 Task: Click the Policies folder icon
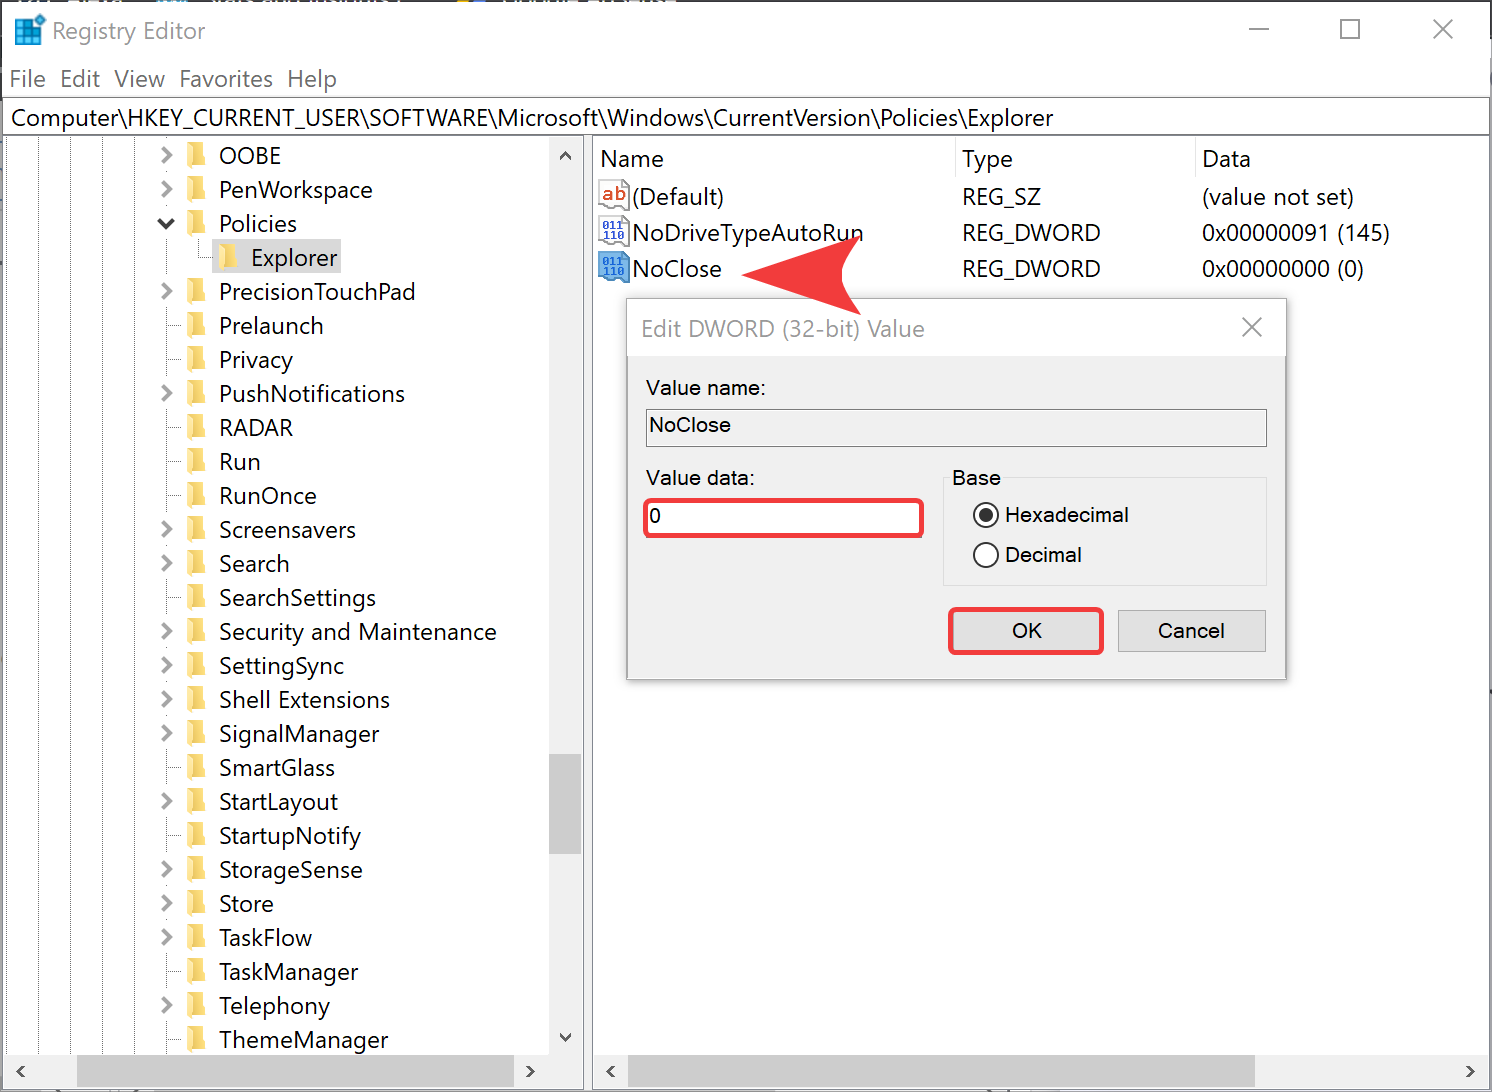click(x=198, y=223)
